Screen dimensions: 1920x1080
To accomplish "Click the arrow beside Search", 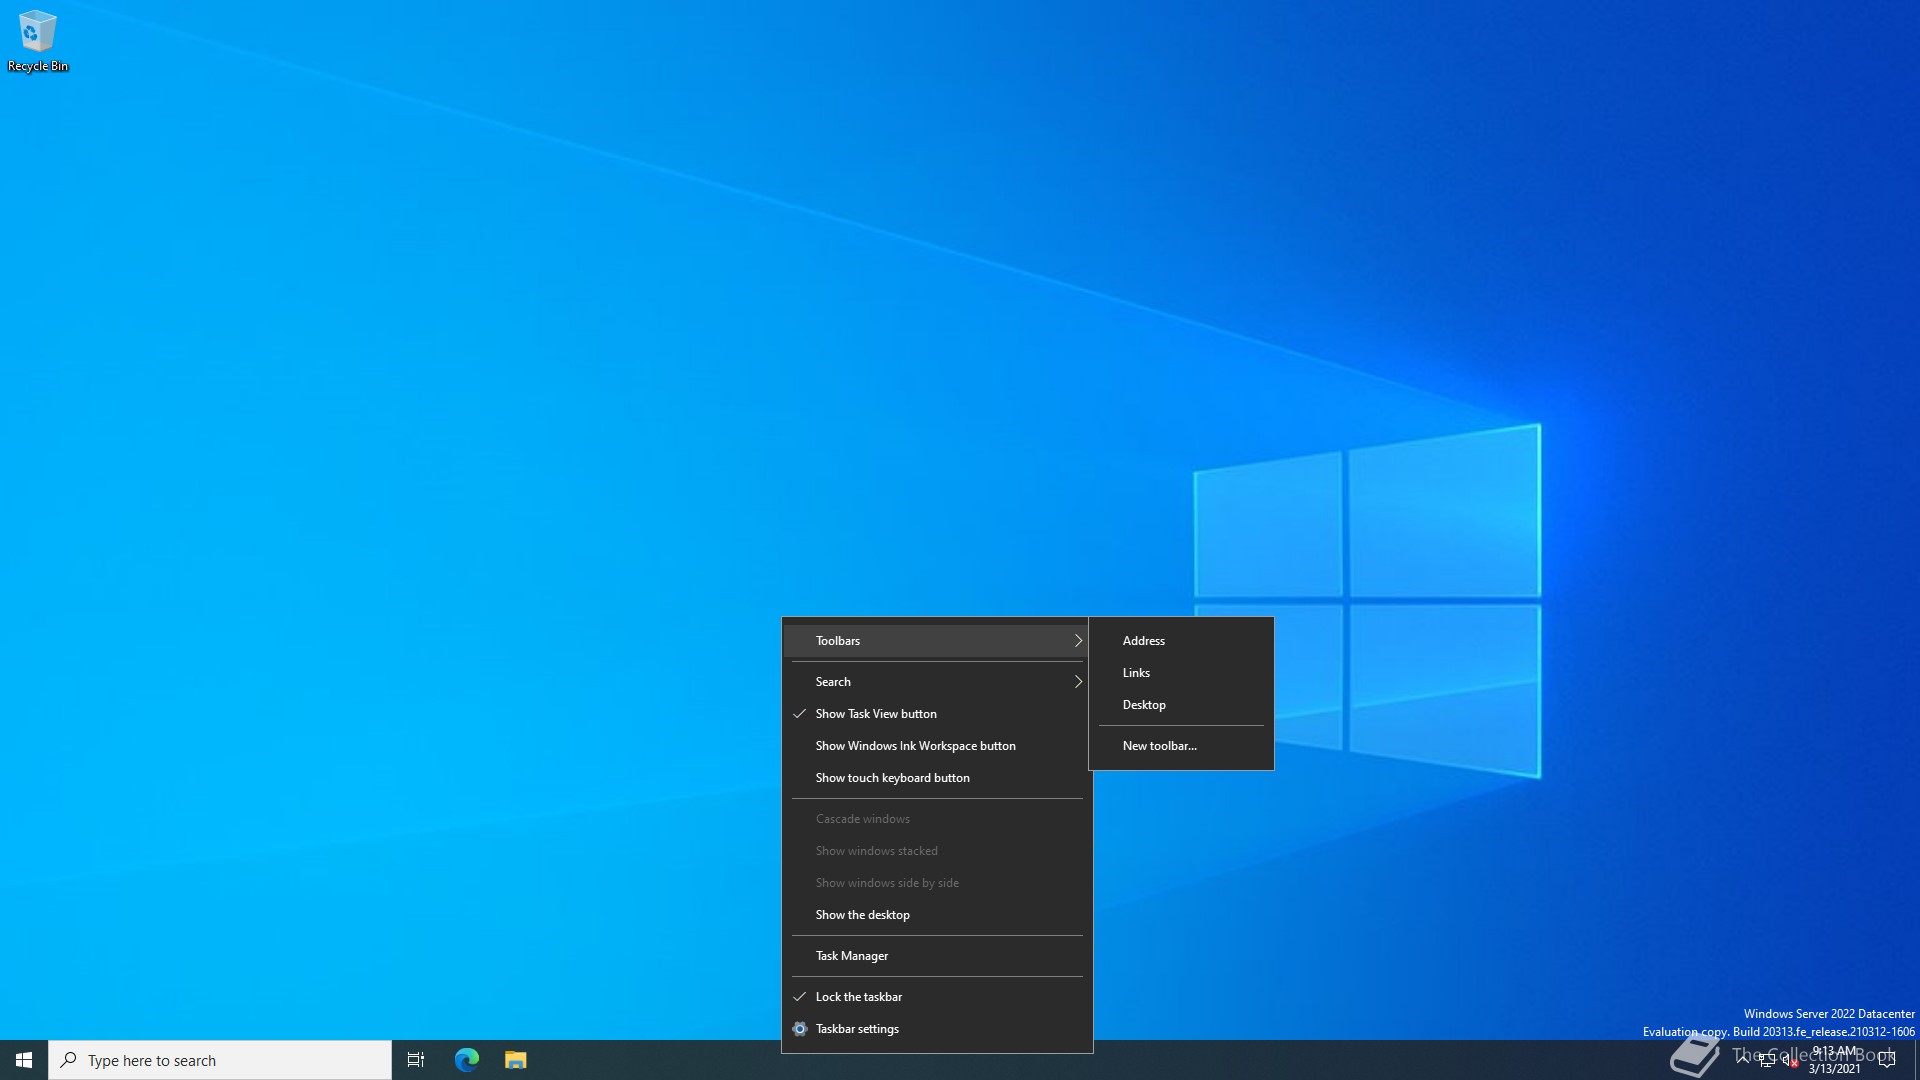I will click(1078, 682).
